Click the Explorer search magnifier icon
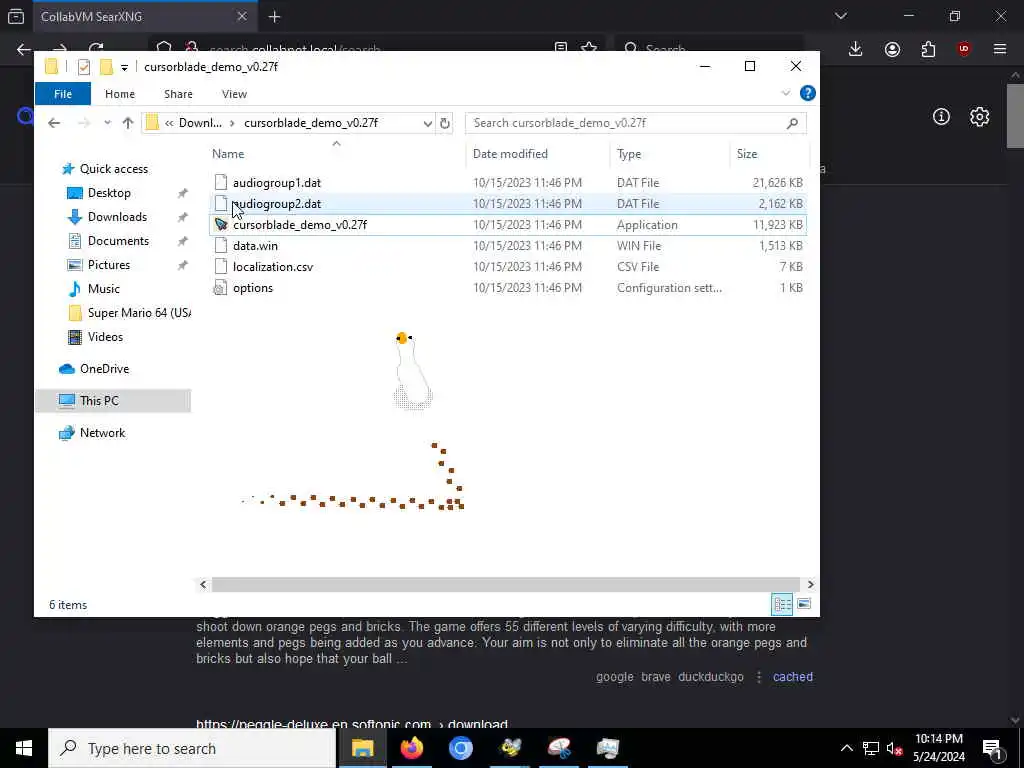Viewport: 1024px width, 768px height. 792,123
